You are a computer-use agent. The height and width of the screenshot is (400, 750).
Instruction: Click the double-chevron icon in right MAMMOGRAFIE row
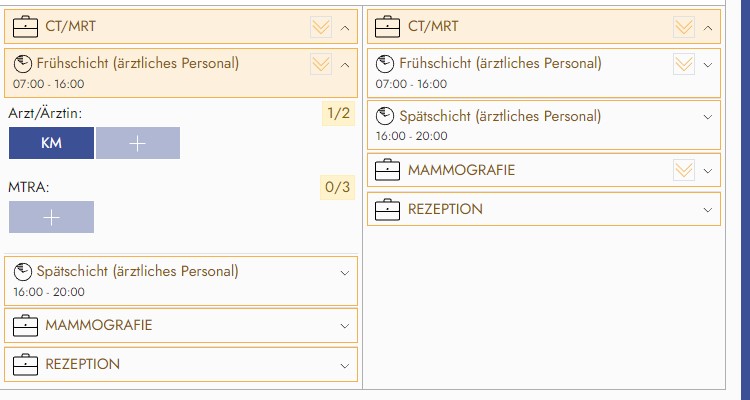684,170
